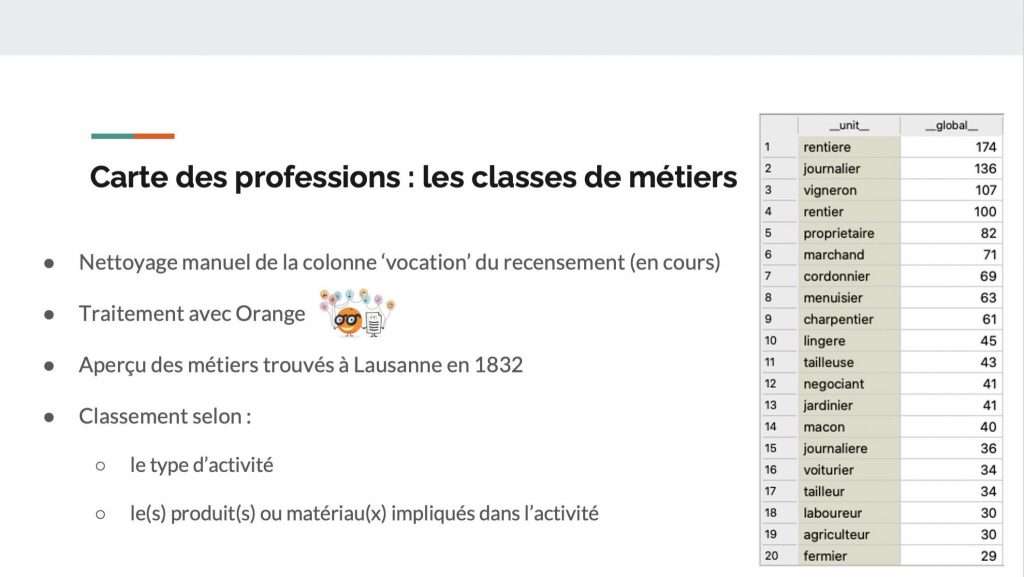The width and height of the screenshot is (1024, 577).
Task: Click the __global__ column header
Action: point(950,126)
